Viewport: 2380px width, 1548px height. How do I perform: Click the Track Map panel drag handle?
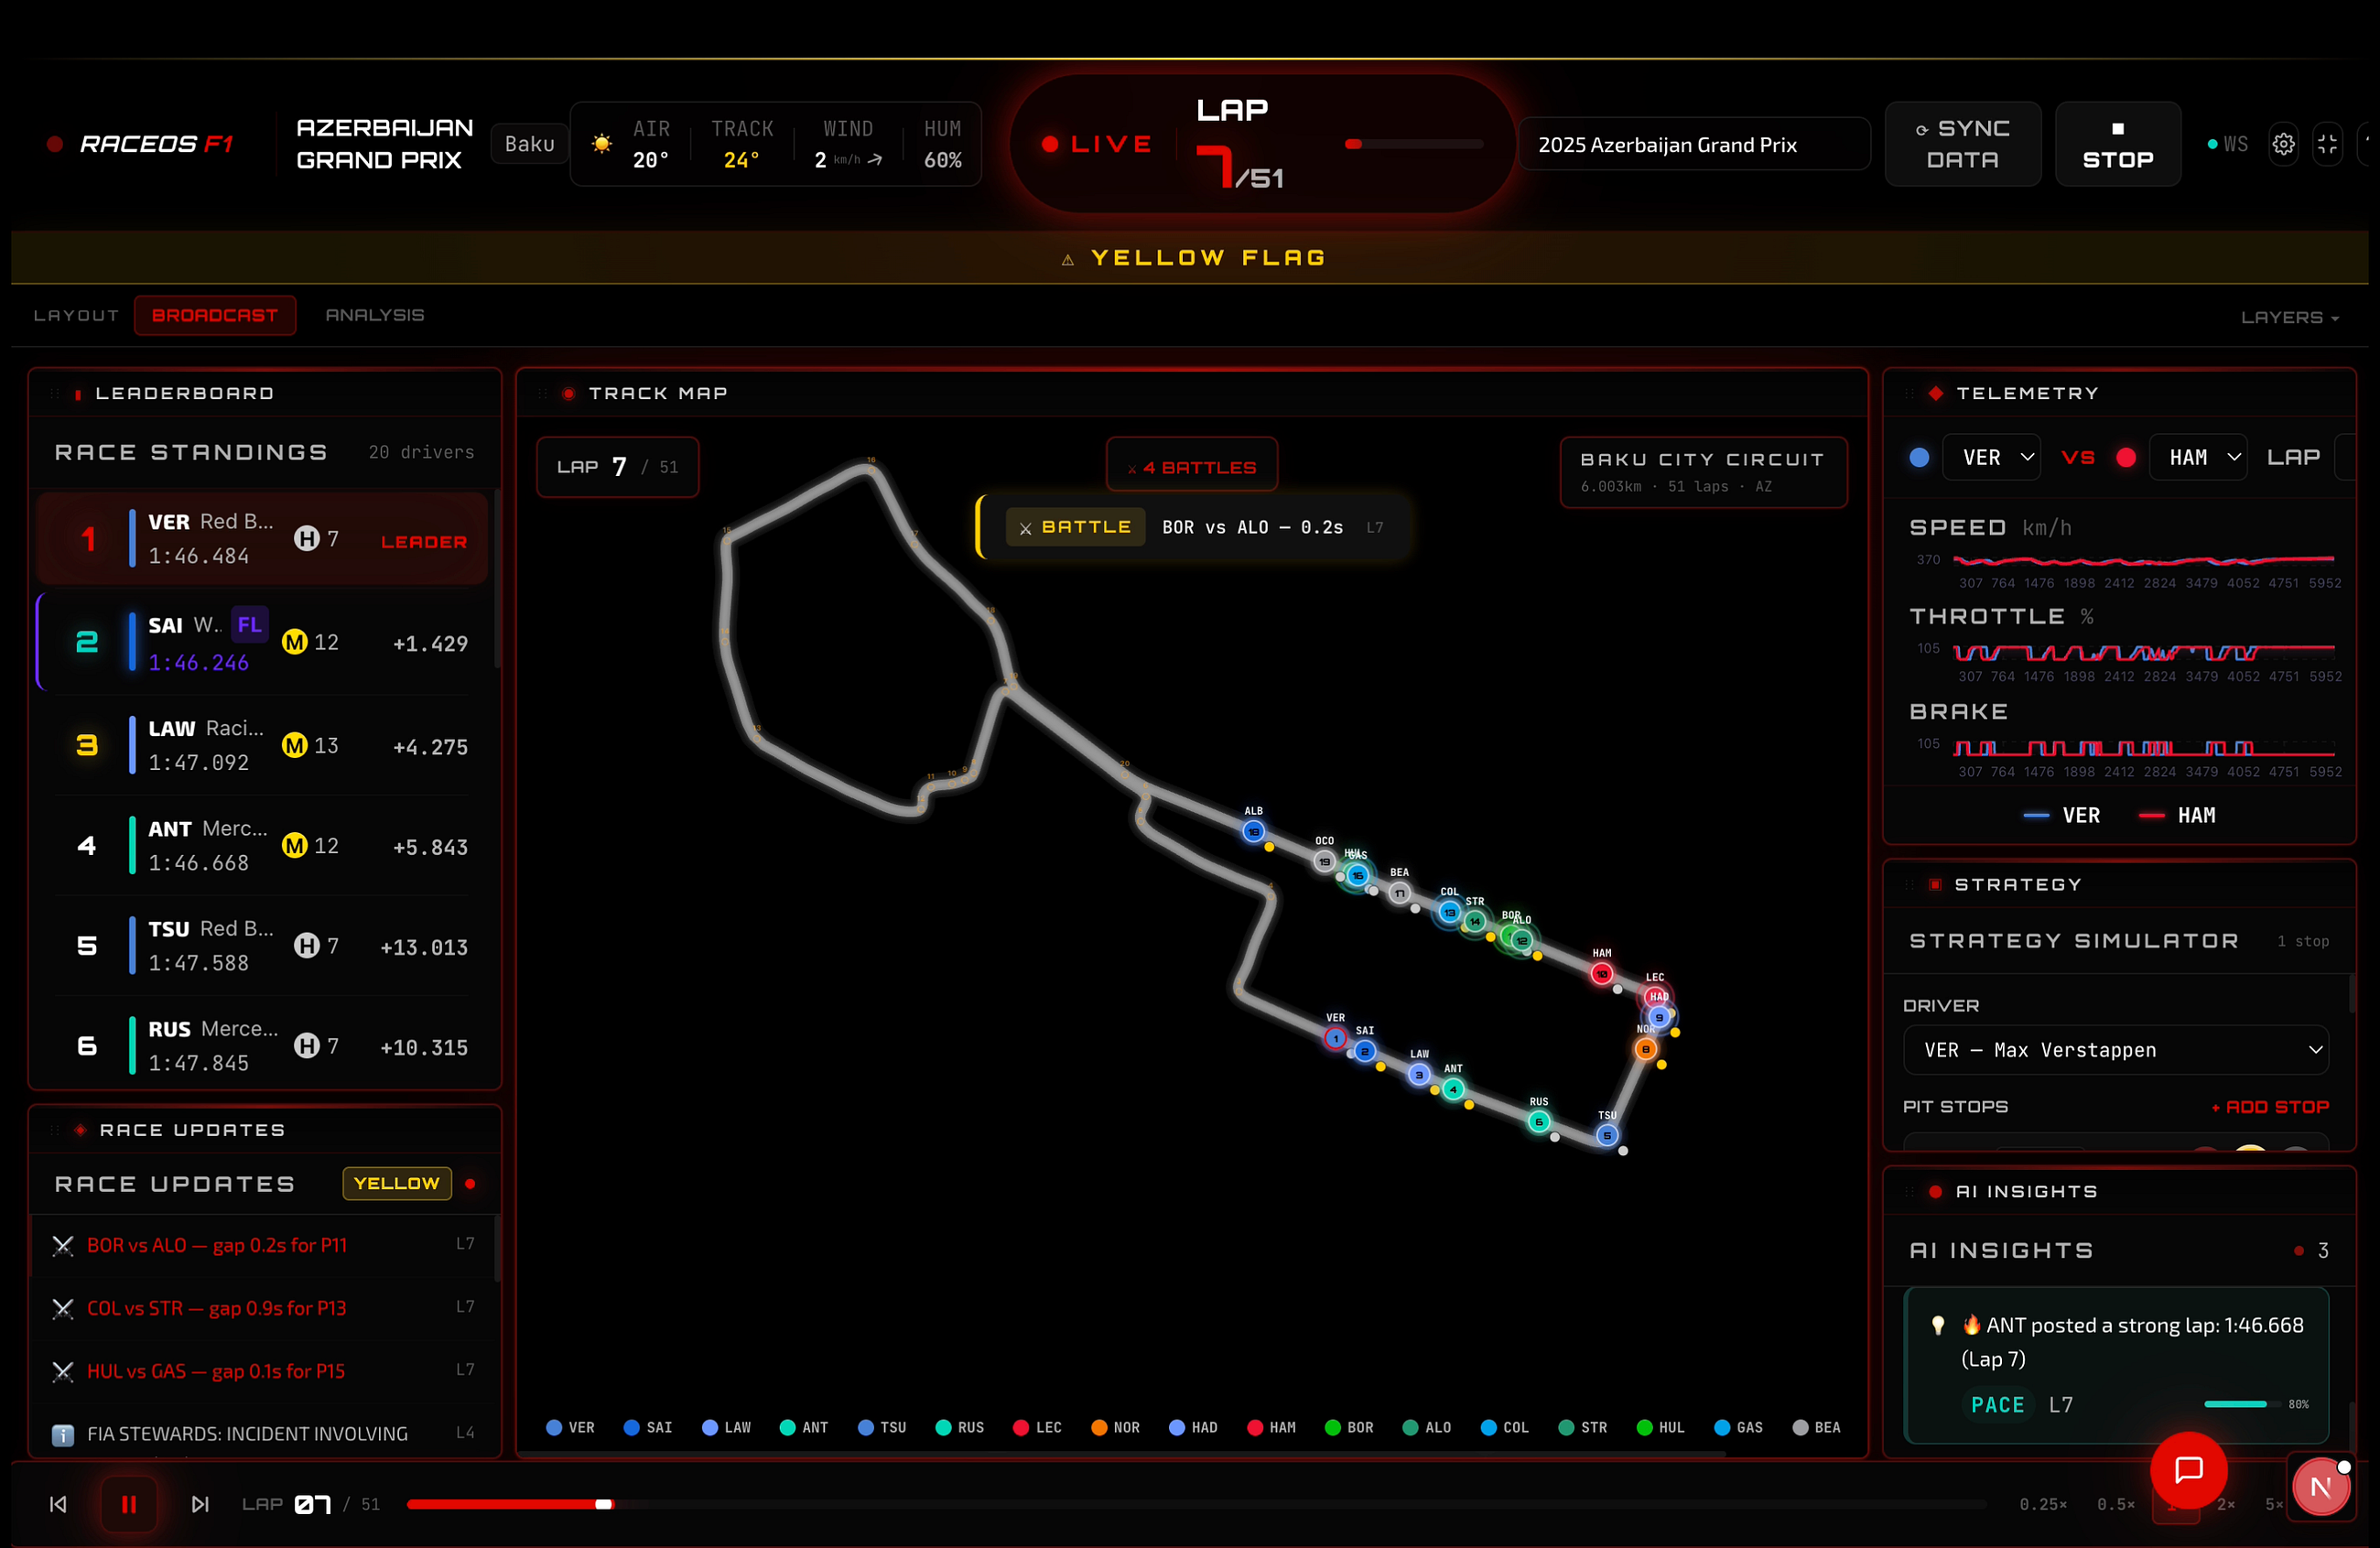543,393
